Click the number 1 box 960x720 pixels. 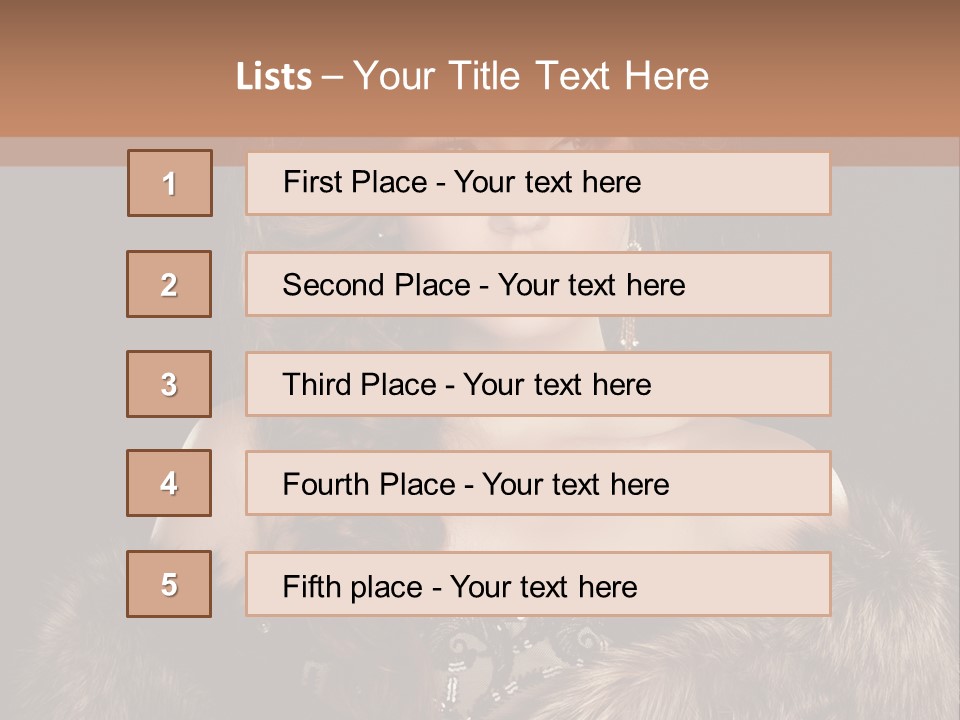coord(170,183)
